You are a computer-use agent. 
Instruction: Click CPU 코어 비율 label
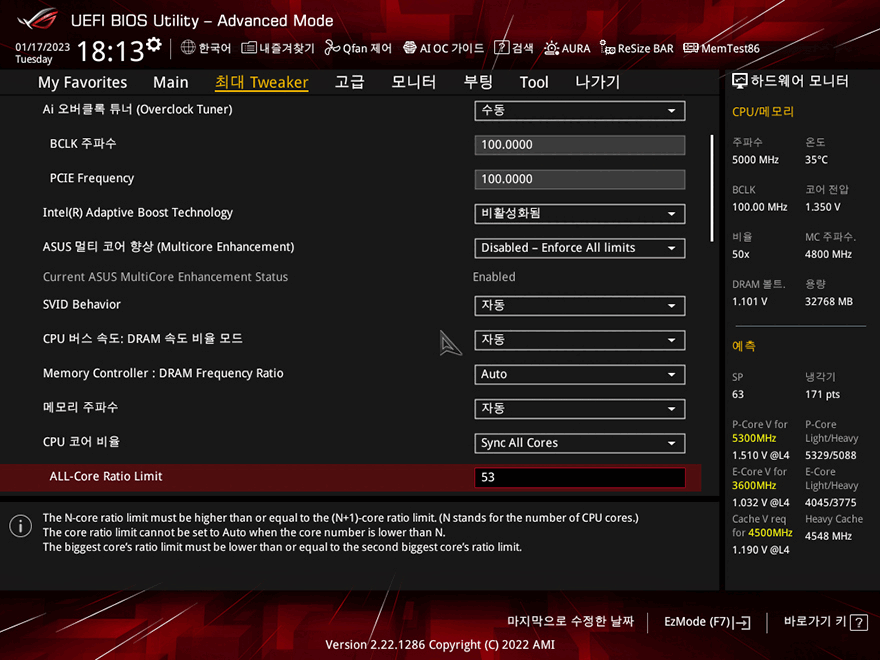(x=81, y=442)
